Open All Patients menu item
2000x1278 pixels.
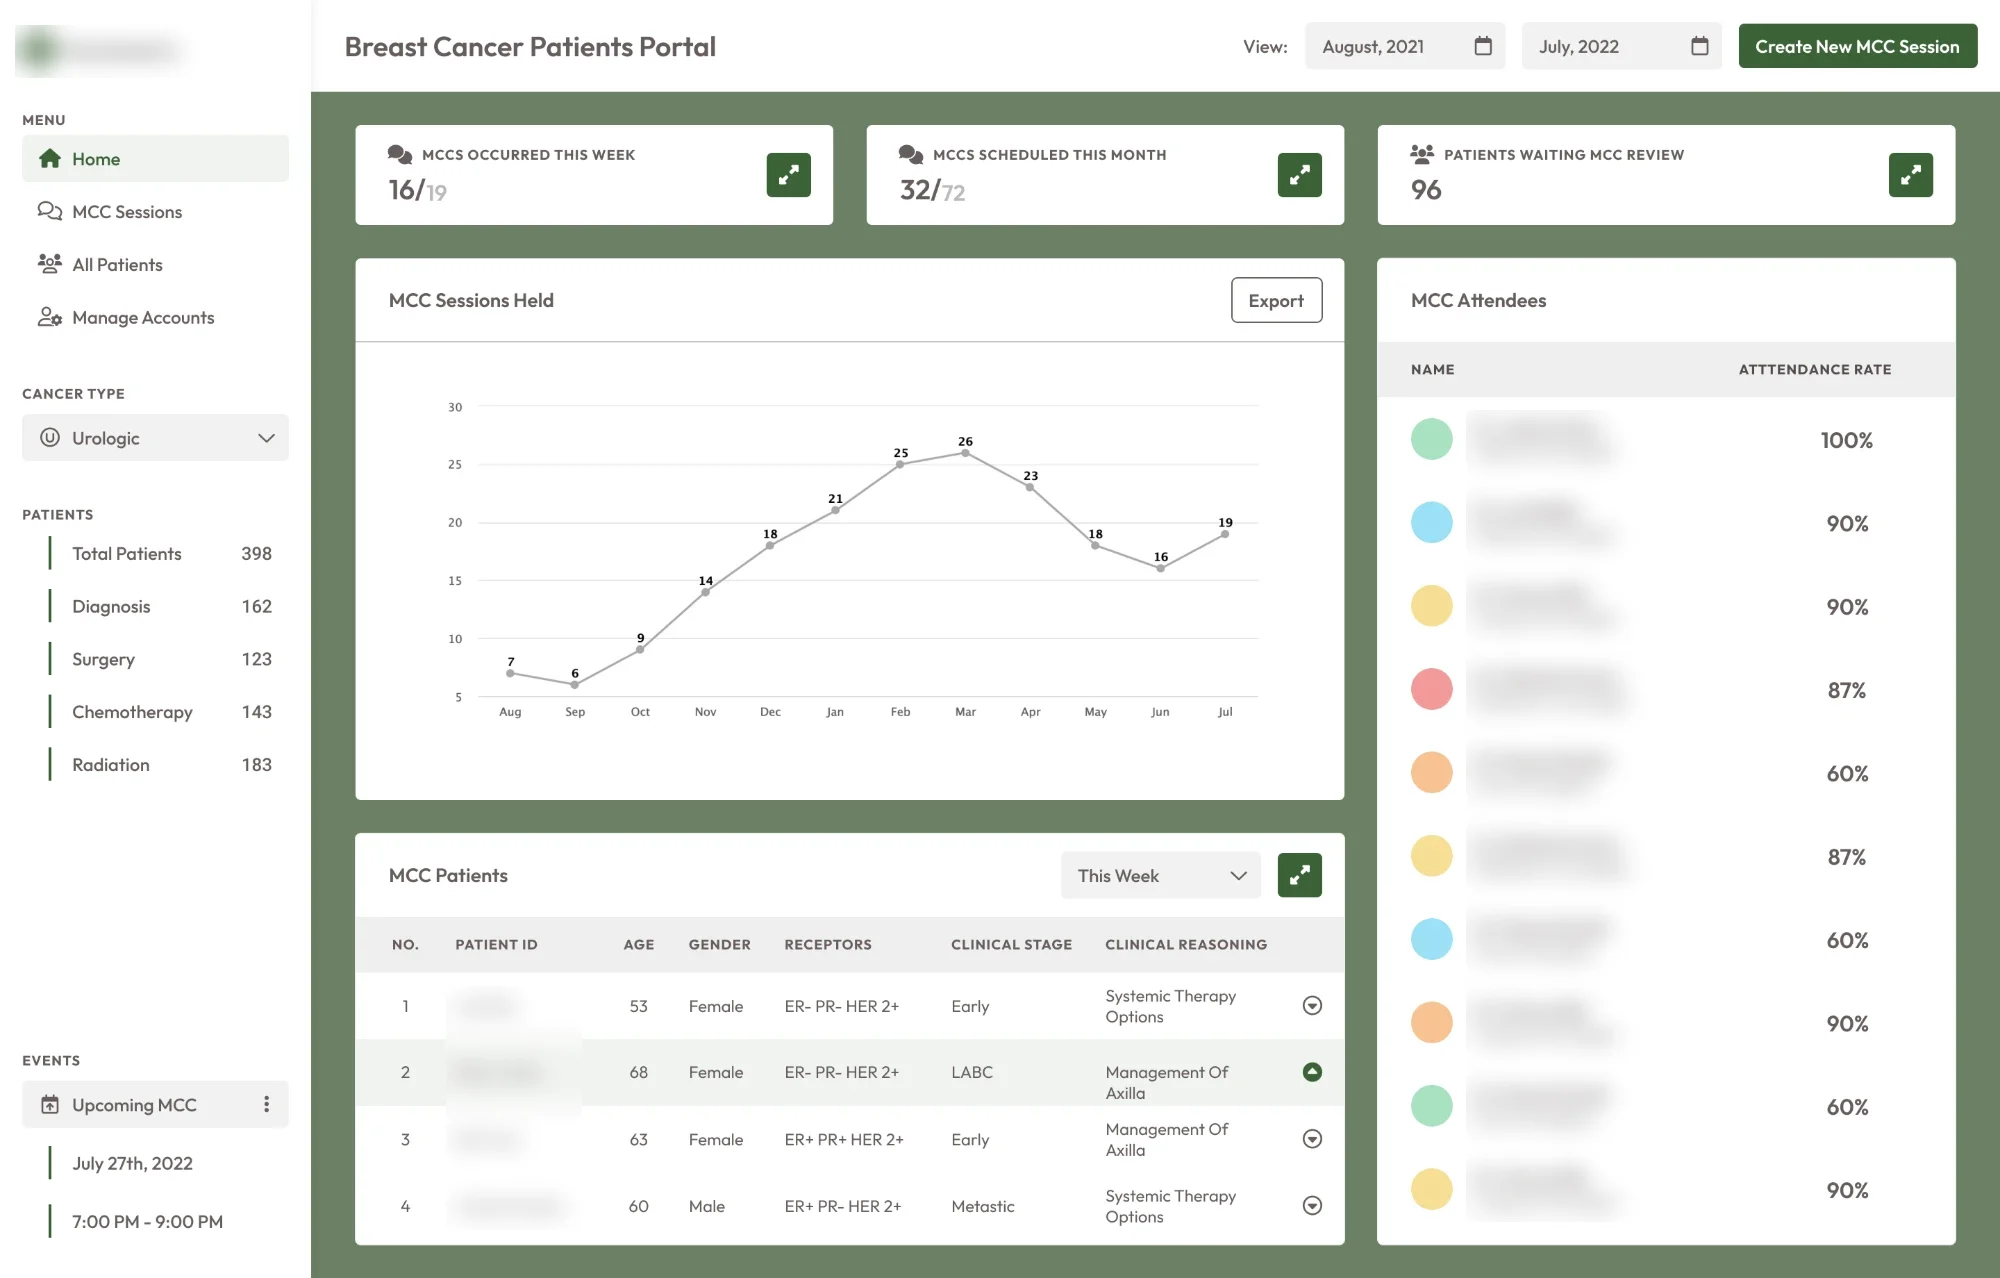[x=155, y=264]
